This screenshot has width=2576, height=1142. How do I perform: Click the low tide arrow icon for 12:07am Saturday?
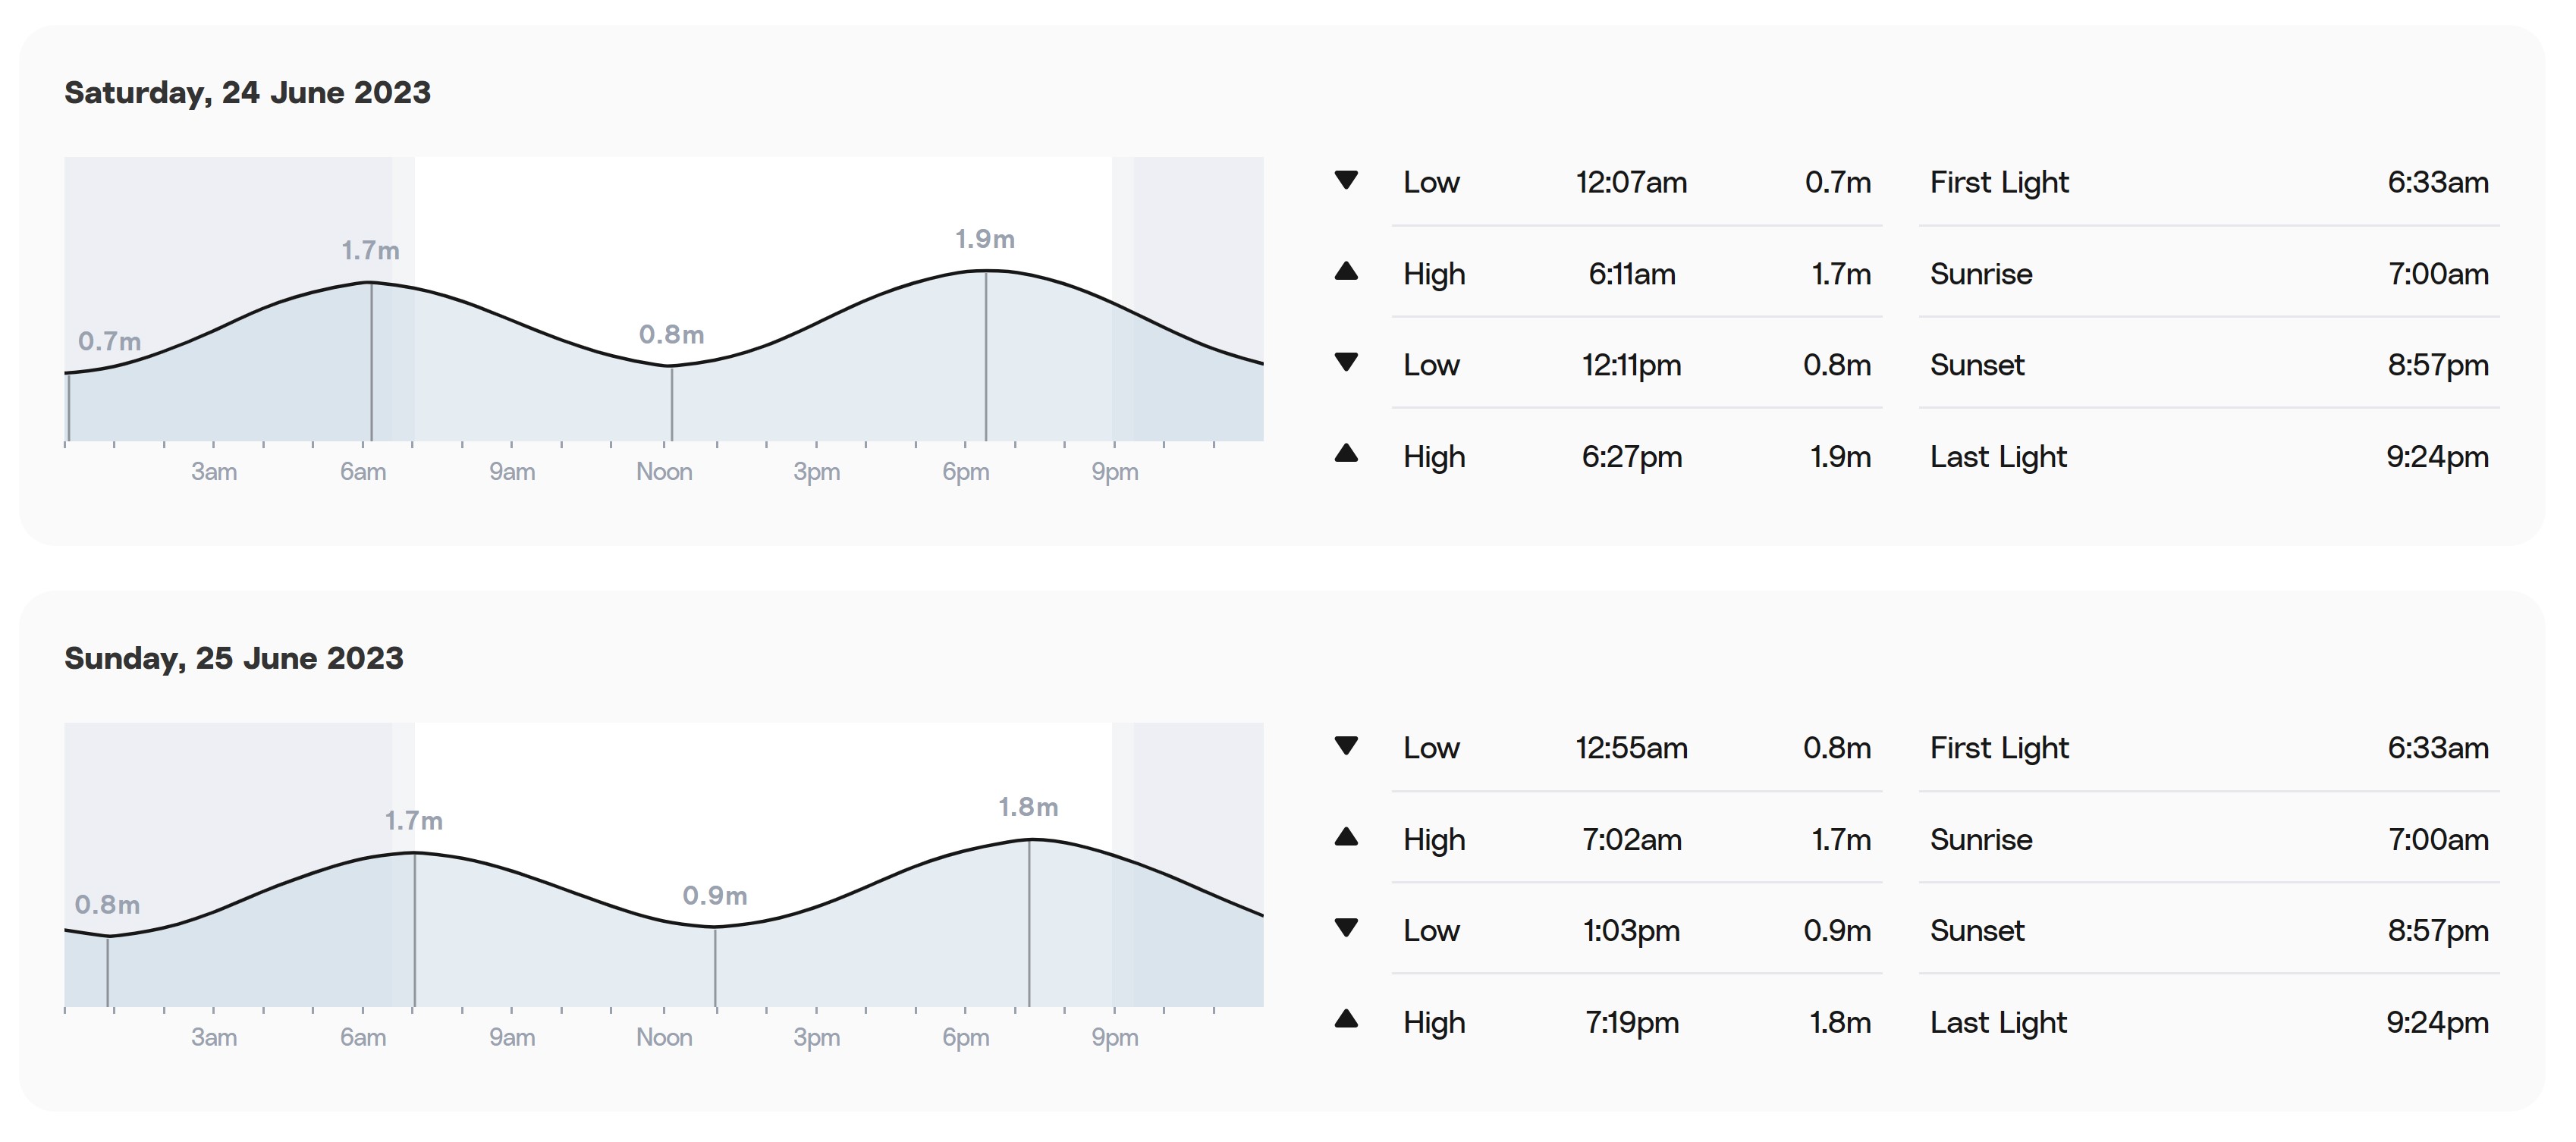tap(1346, 181)
